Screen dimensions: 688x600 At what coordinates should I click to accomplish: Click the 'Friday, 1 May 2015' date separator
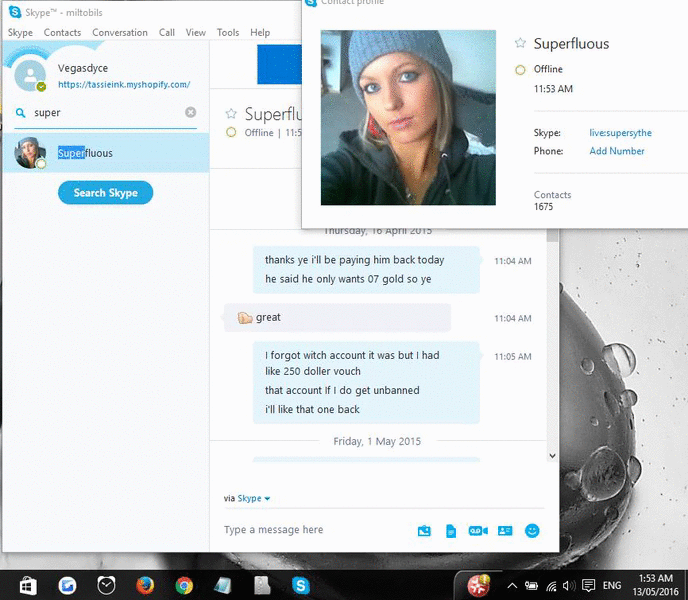click(x=377, y=441)
